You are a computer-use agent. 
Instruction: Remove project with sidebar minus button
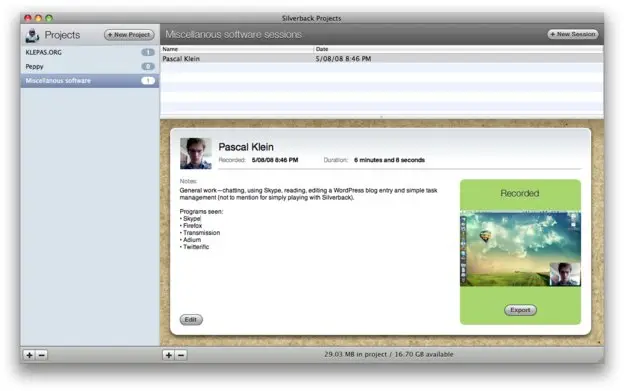click(x=42, y=355)
